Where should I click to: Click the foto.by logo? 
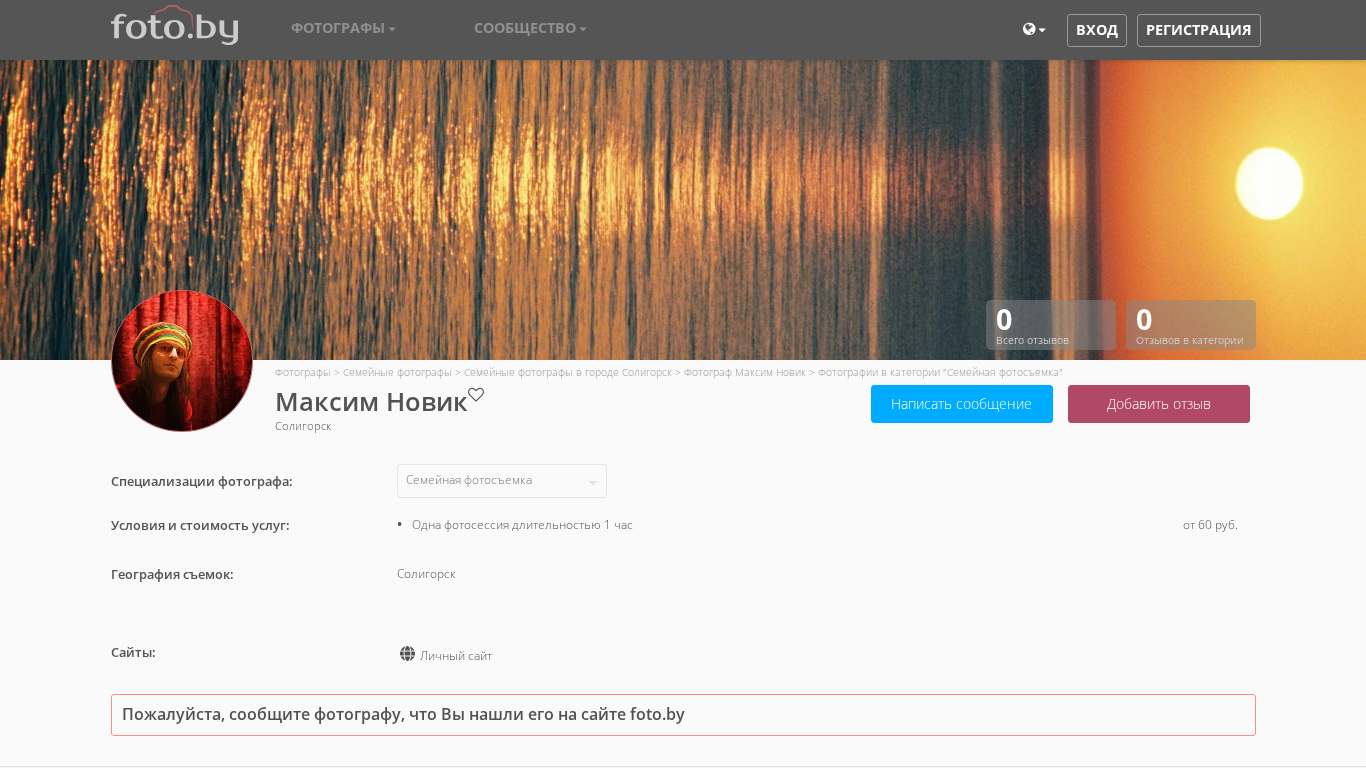pyautogui.click(x=175, y=25)
